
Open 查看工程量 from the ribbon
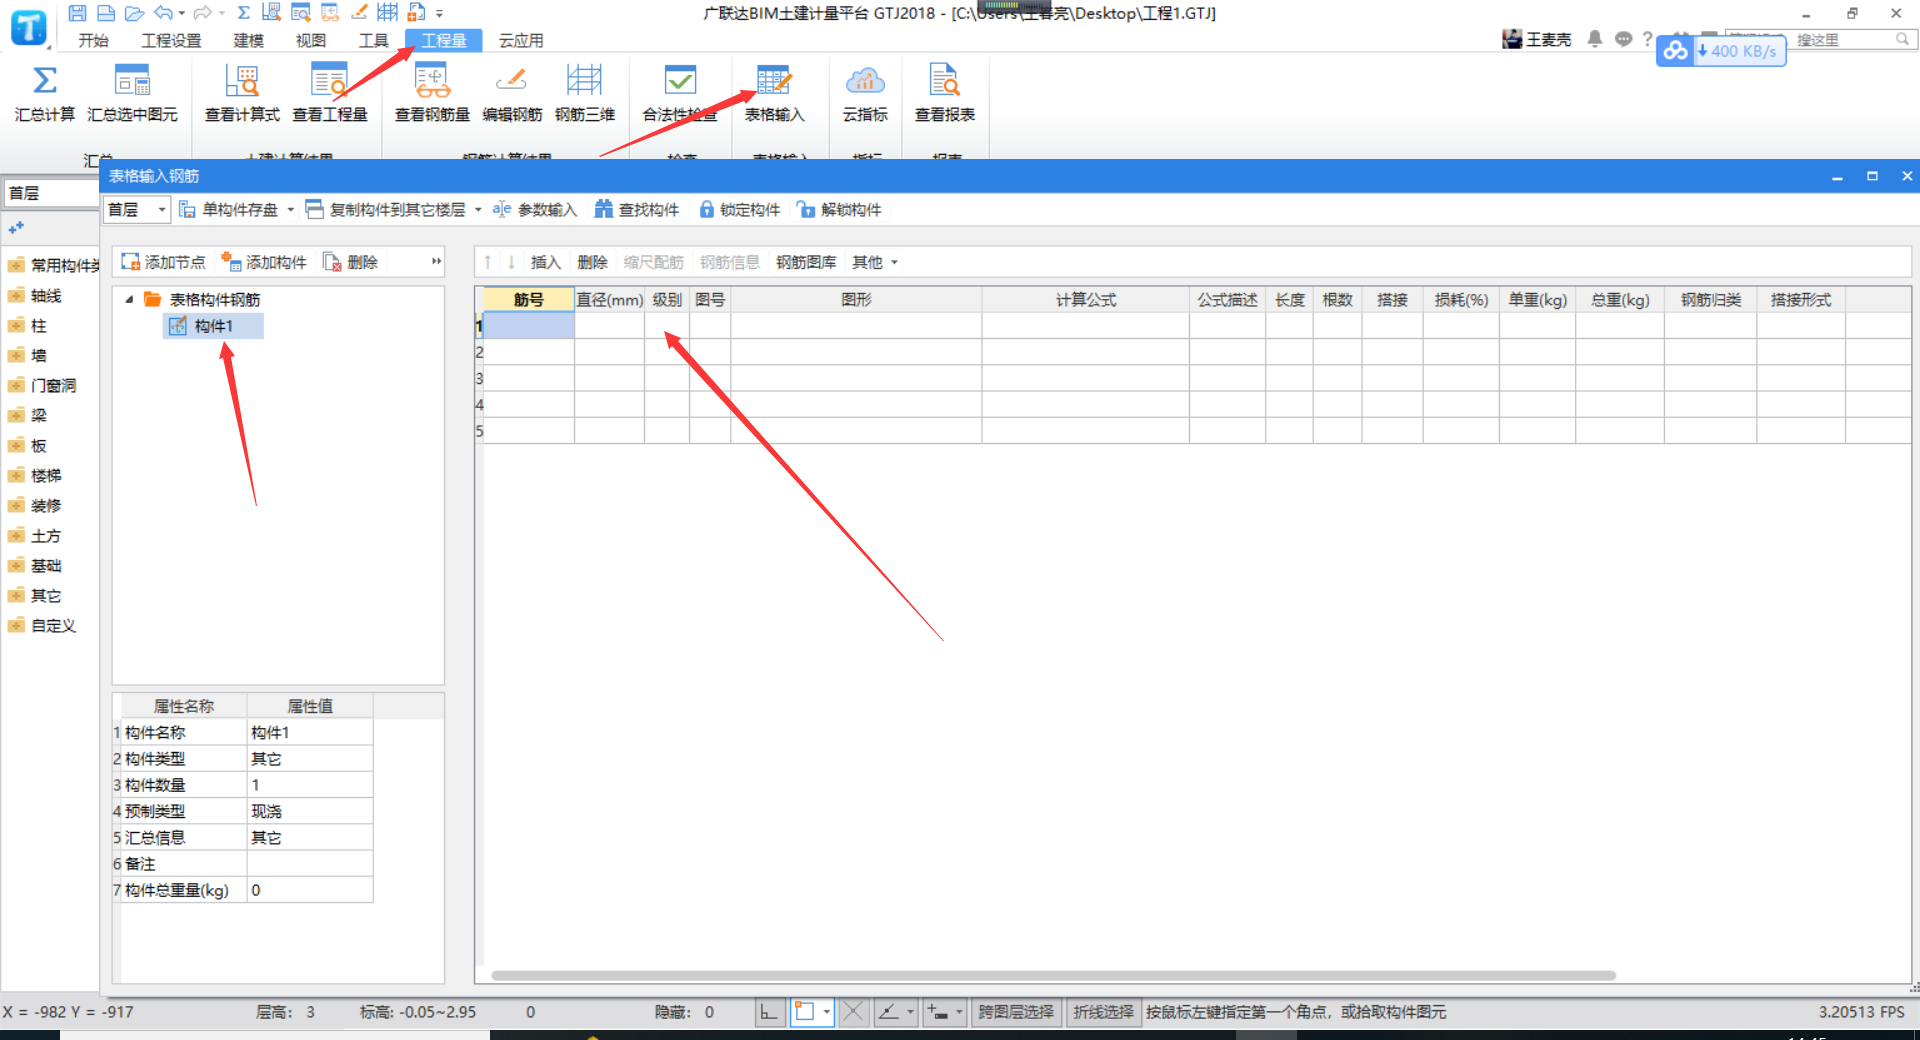pyautogui.click(x=330, y=92)
